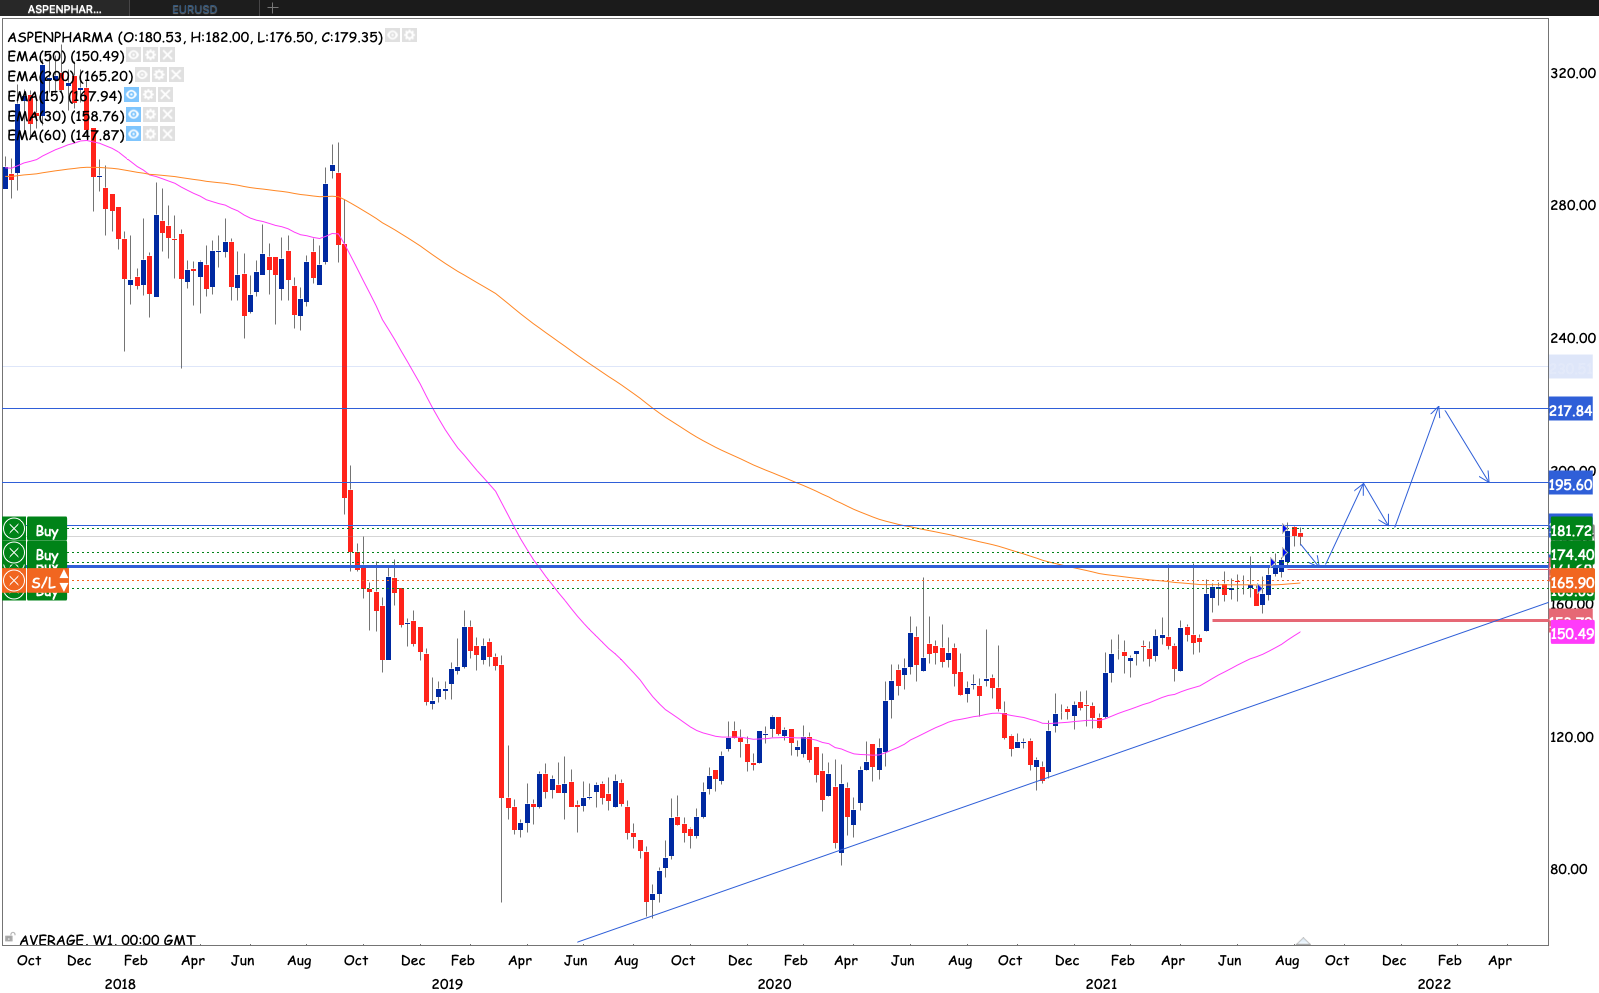Open settings gear for EMA(15) indicator
This screenshot has height=993, width=1599.
(x=149, y=95)
